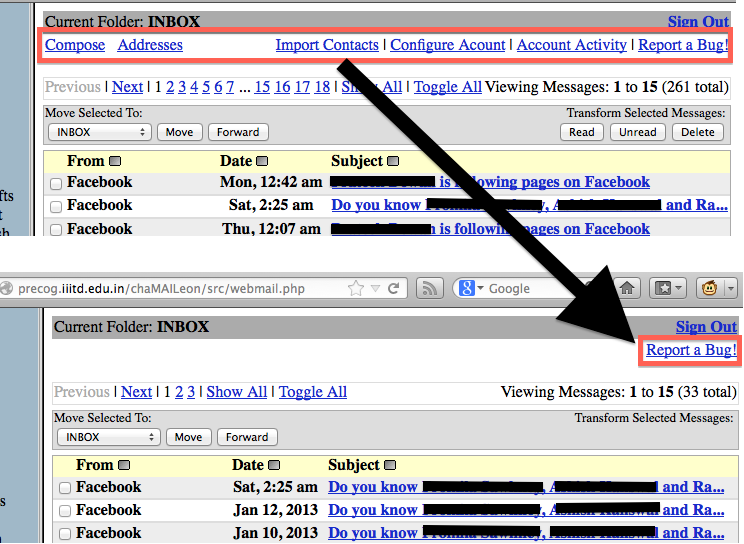Open the upper INBOX move-to folder dropdown

pos(99,132)
